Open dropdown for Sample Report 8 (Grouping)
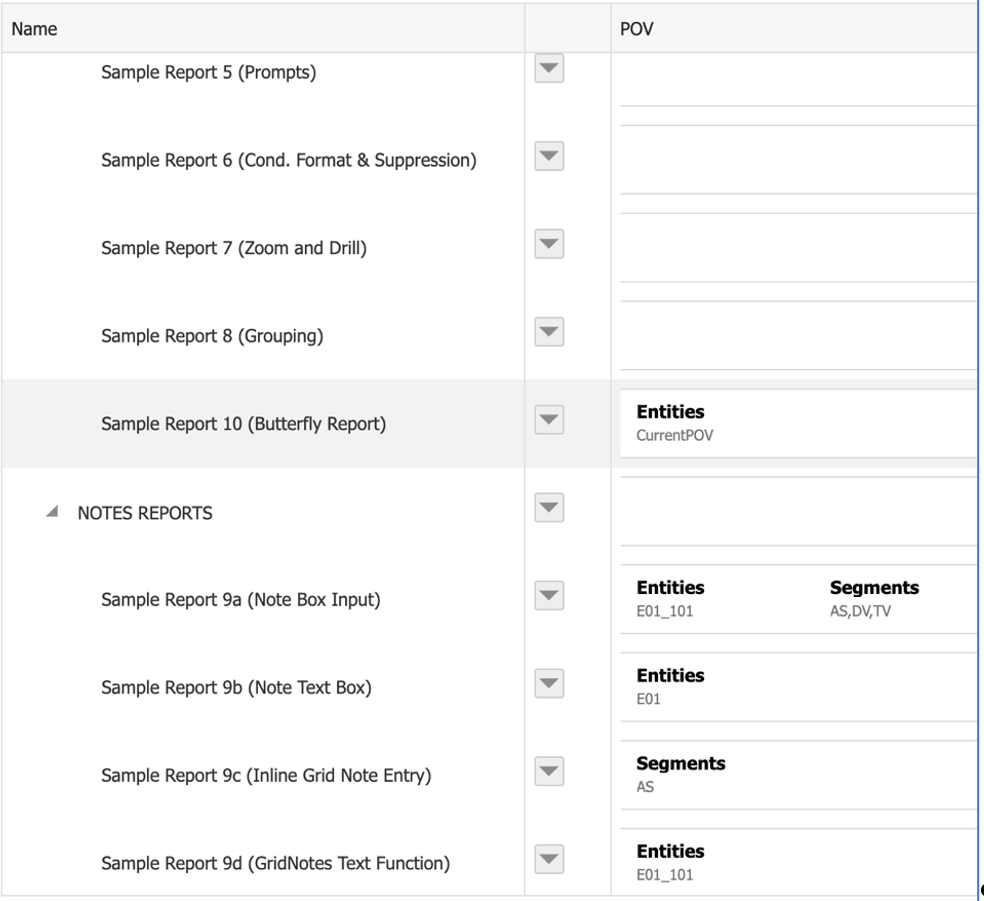Image resolution: width=984 pixels, height=901 pixels. (x=549, y=333)
